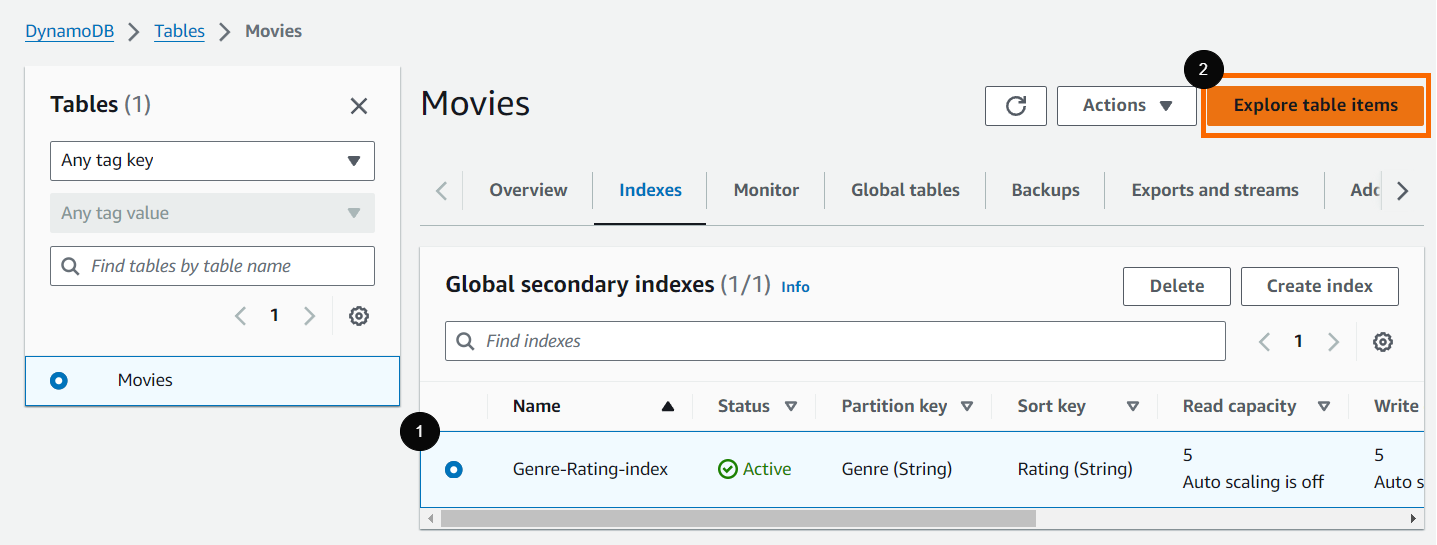This screenshot has height=545, width=1437.
Task: Open the Tables panel settings gear
Action: click(359, 316)
